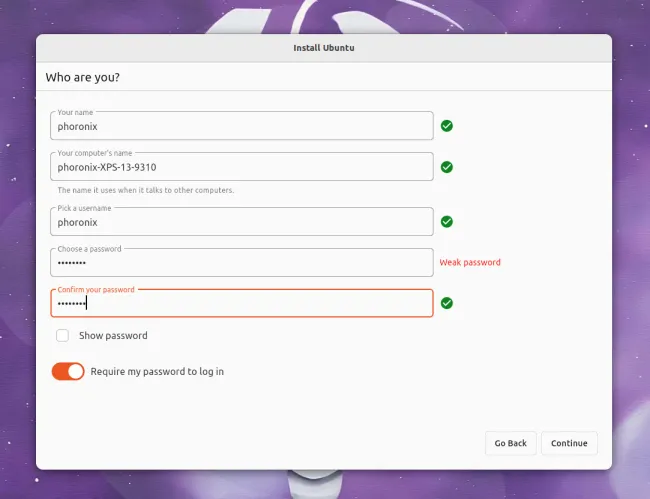Viewport: 650px width, 499px height.
Task: Click the checkmark beside the username field
Action: pos(446,222)
